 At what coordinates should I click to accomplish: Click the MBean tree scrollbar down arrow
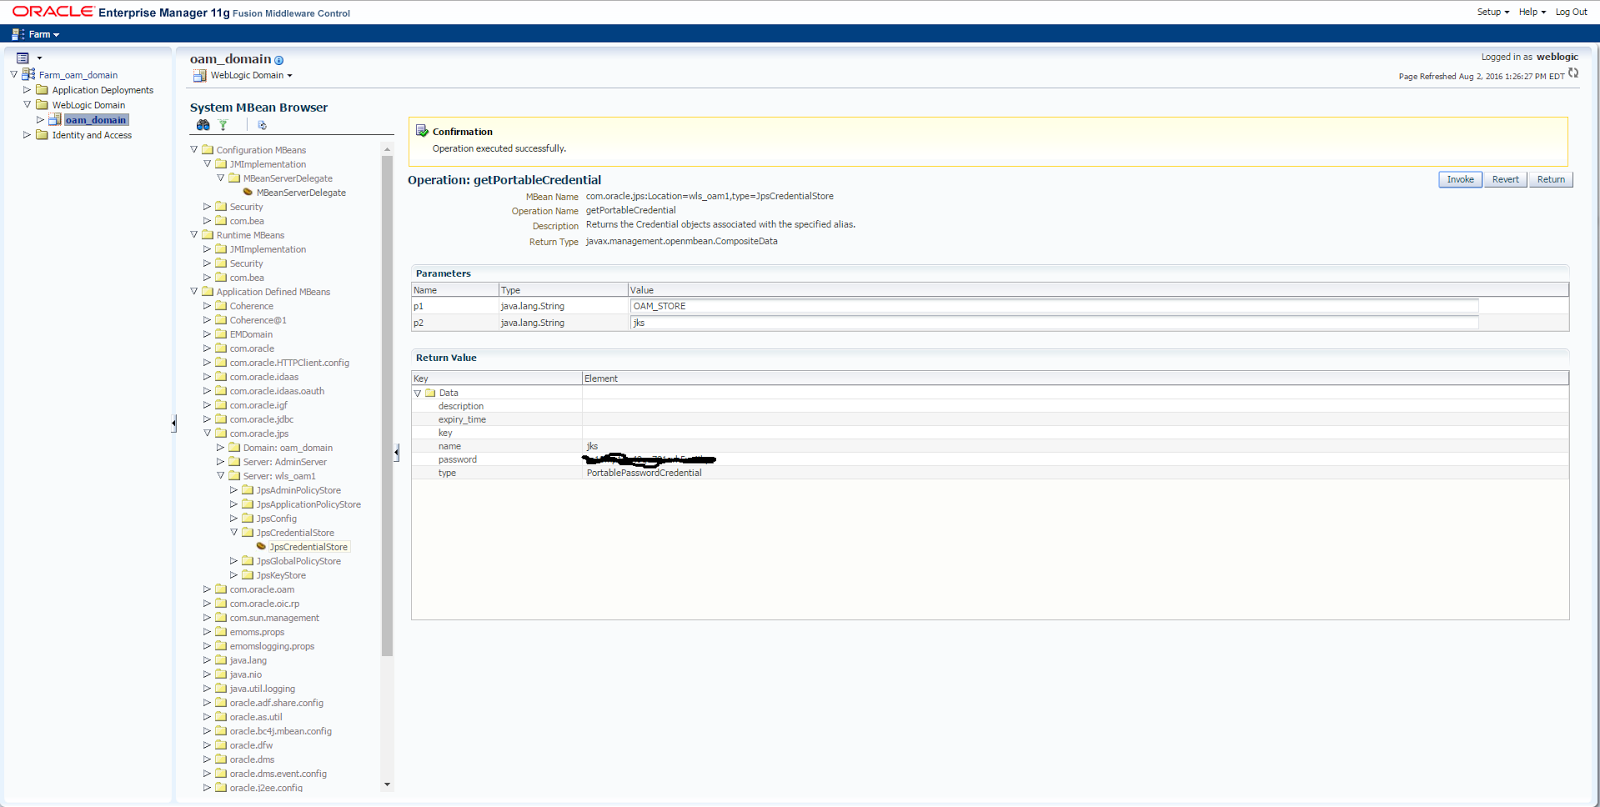click(x=387, y=785)
